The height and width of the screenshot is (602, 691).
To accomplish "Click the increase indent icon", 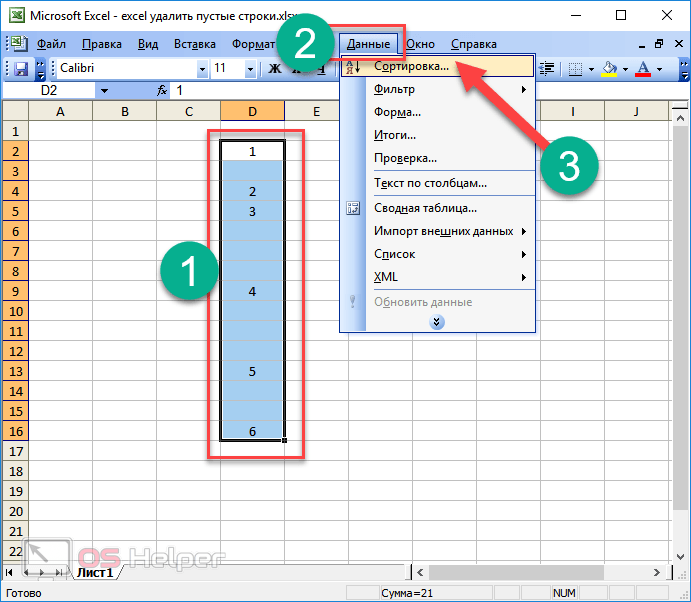I will (x=547, y=69).
